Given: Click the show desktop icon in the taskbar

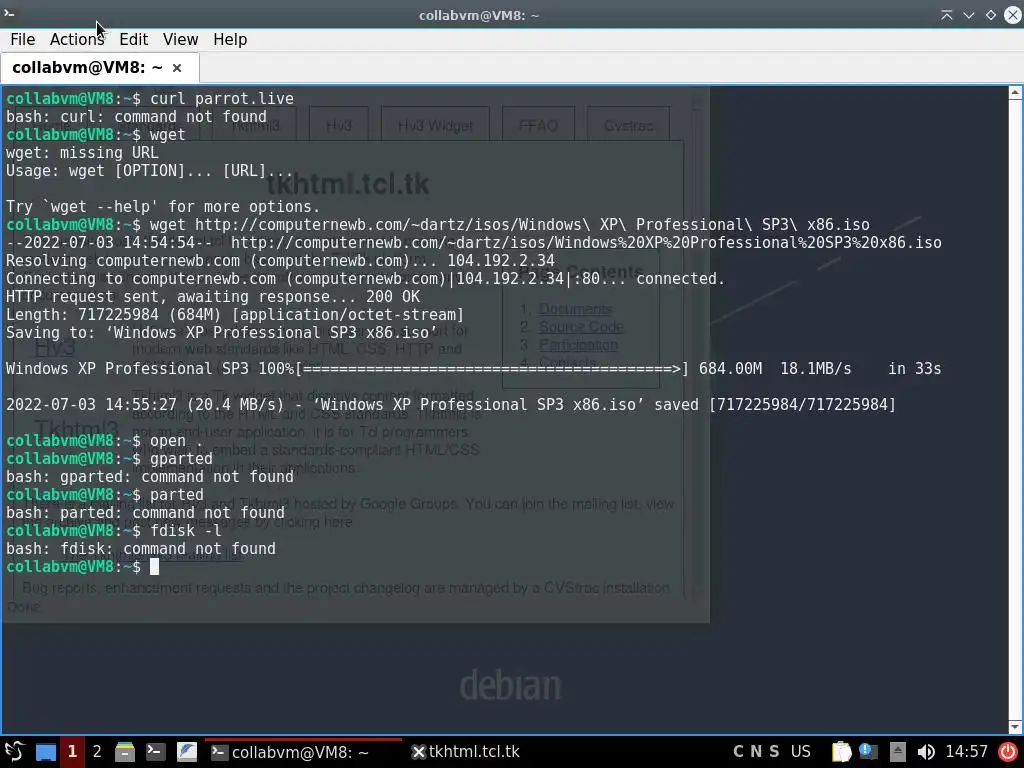Looking at the screenshot, I should 45,752.
